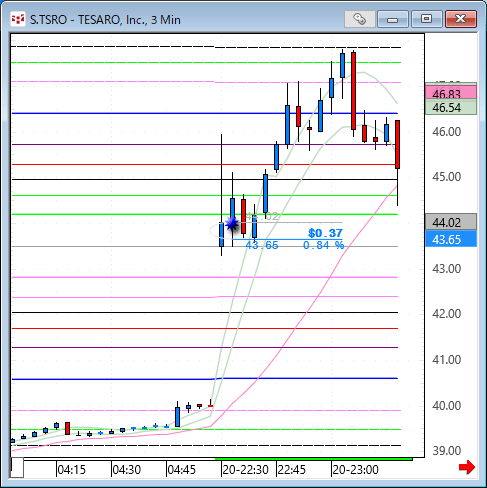Click the small white box at time axis left

[x=17, y=467]
